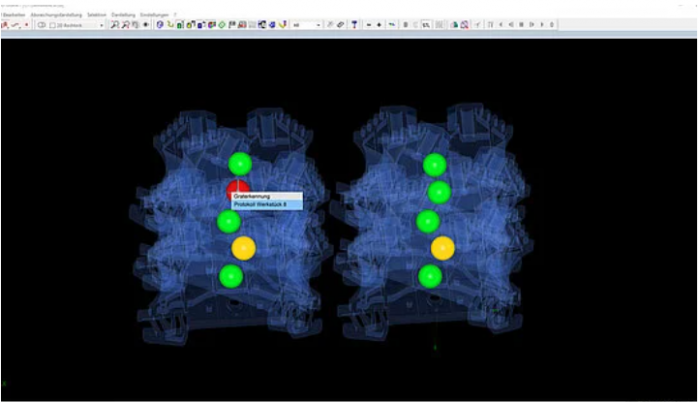Open the Abweichungsdarstellung menu
Screen dimensions: 700x402
56,14
